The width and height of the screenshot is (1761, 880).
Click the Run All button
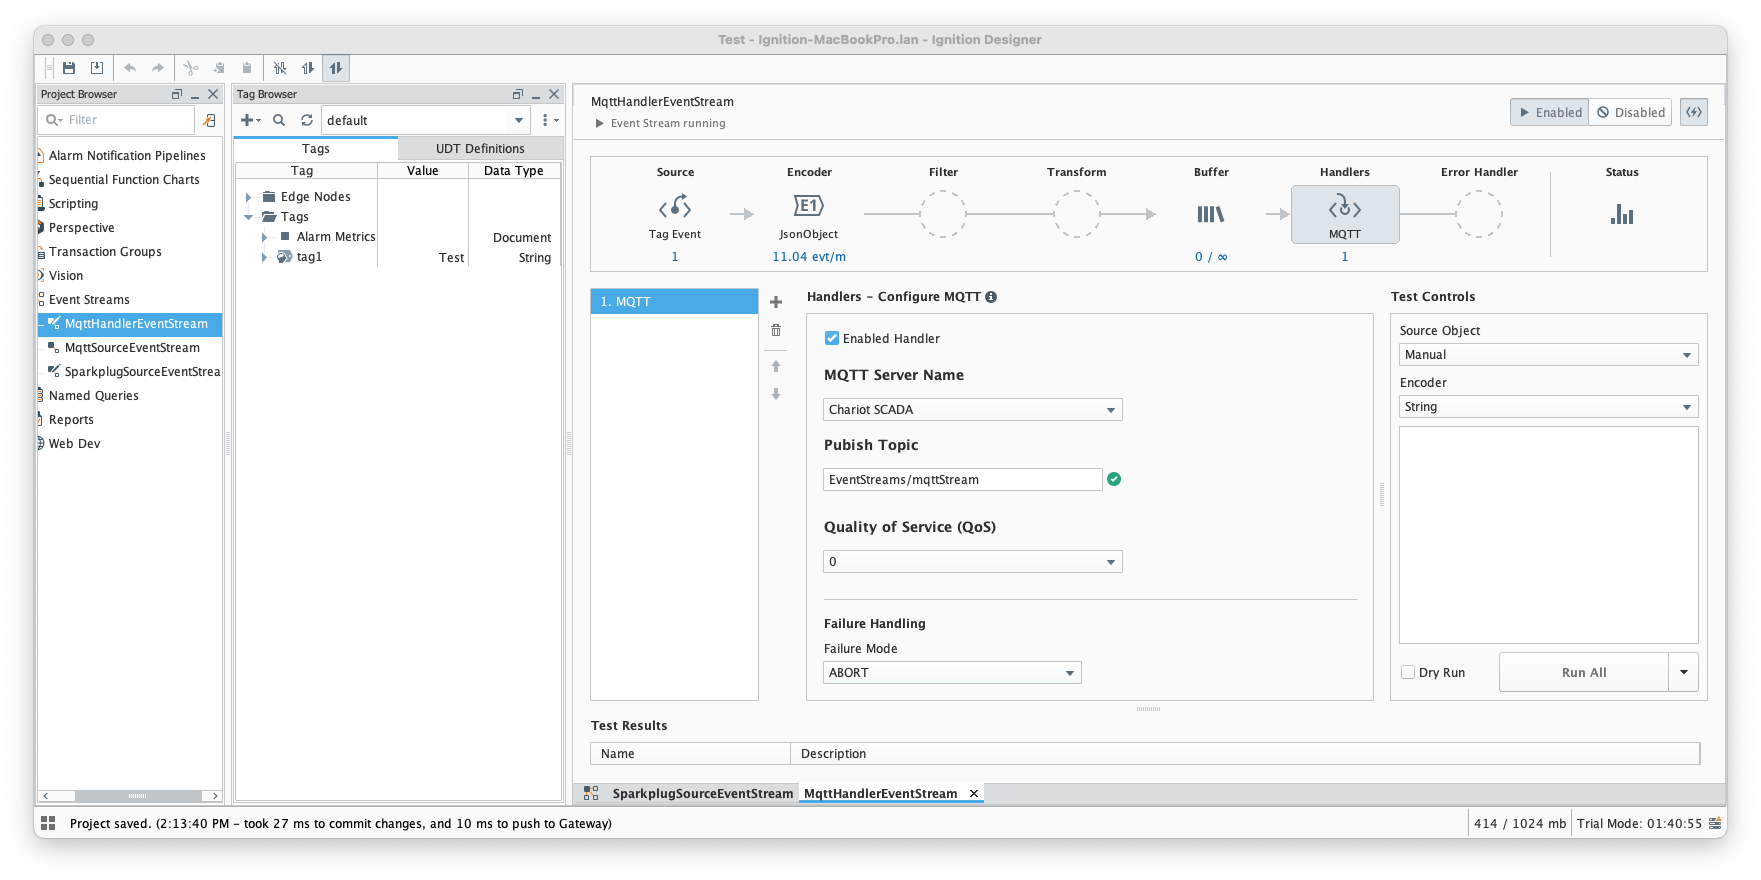1584,672
